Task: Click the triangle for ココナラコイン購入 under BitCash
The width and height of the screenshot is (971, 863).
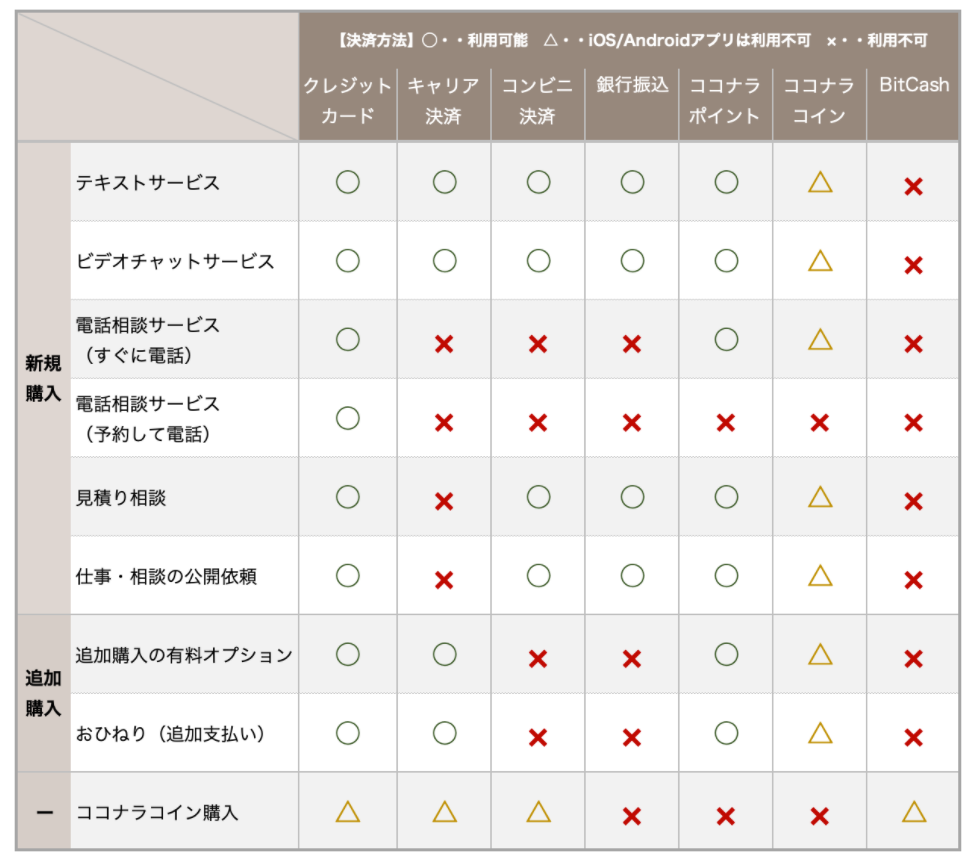Action: tap(914, 812)
